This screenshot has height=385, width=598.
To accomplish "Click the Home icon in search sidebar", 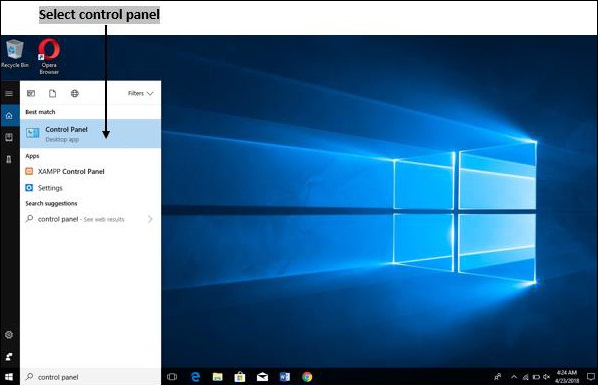I will click(x=9, y=116).
